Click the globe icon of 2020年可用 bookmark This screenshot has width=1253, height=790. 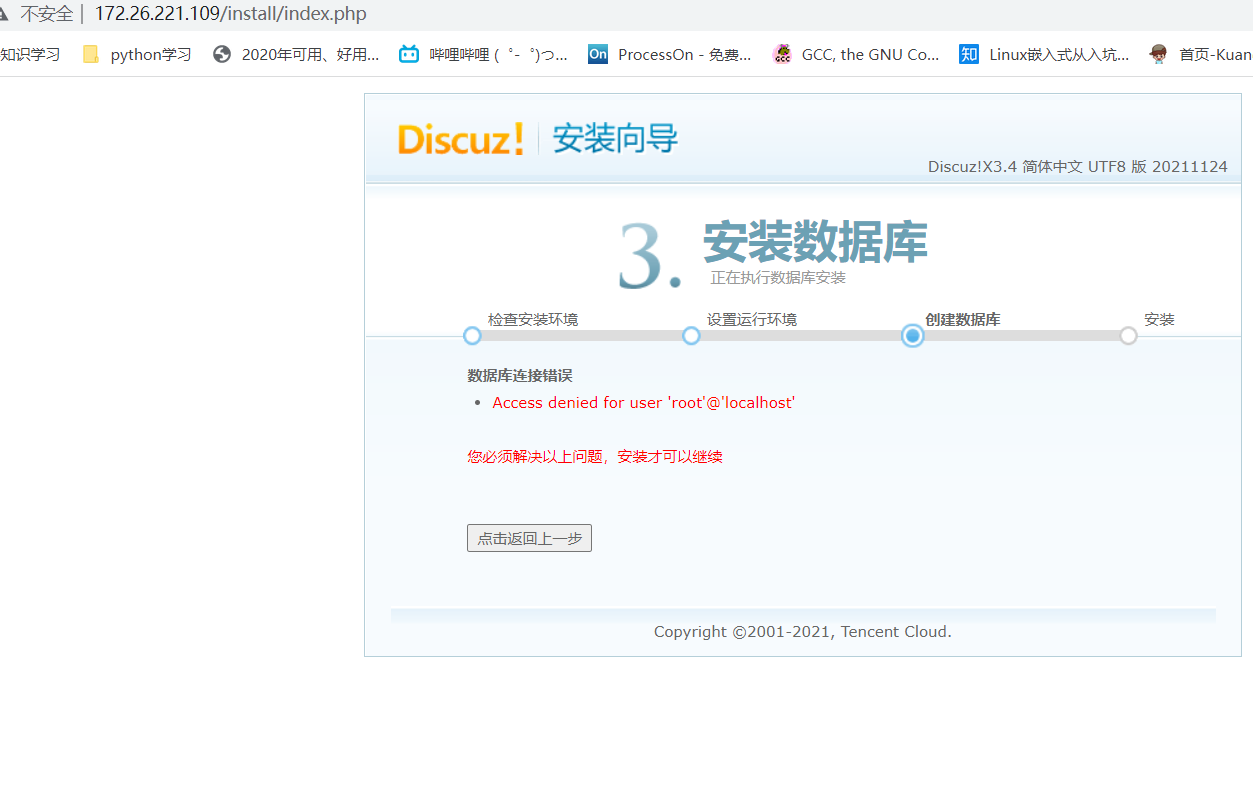[222, 54]
